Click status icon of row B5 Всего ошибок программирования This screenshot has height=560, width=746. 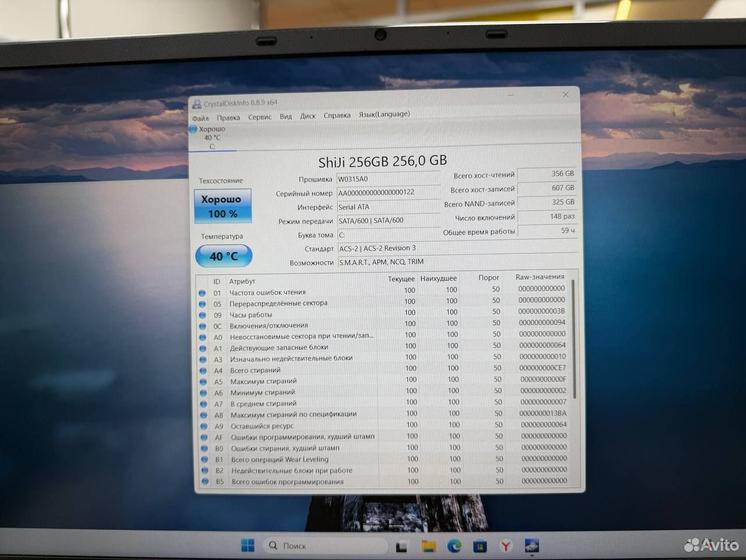tap(205, 481)
